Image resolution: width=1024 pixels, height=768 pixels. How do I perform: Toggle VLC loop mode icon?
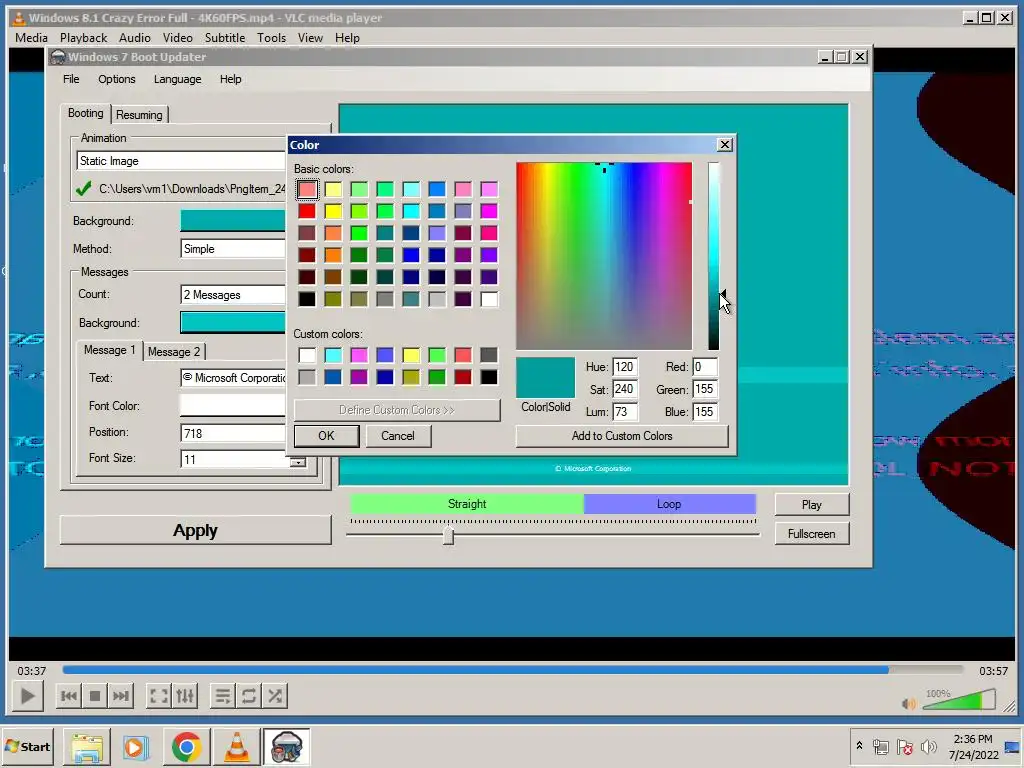(249, 696)
